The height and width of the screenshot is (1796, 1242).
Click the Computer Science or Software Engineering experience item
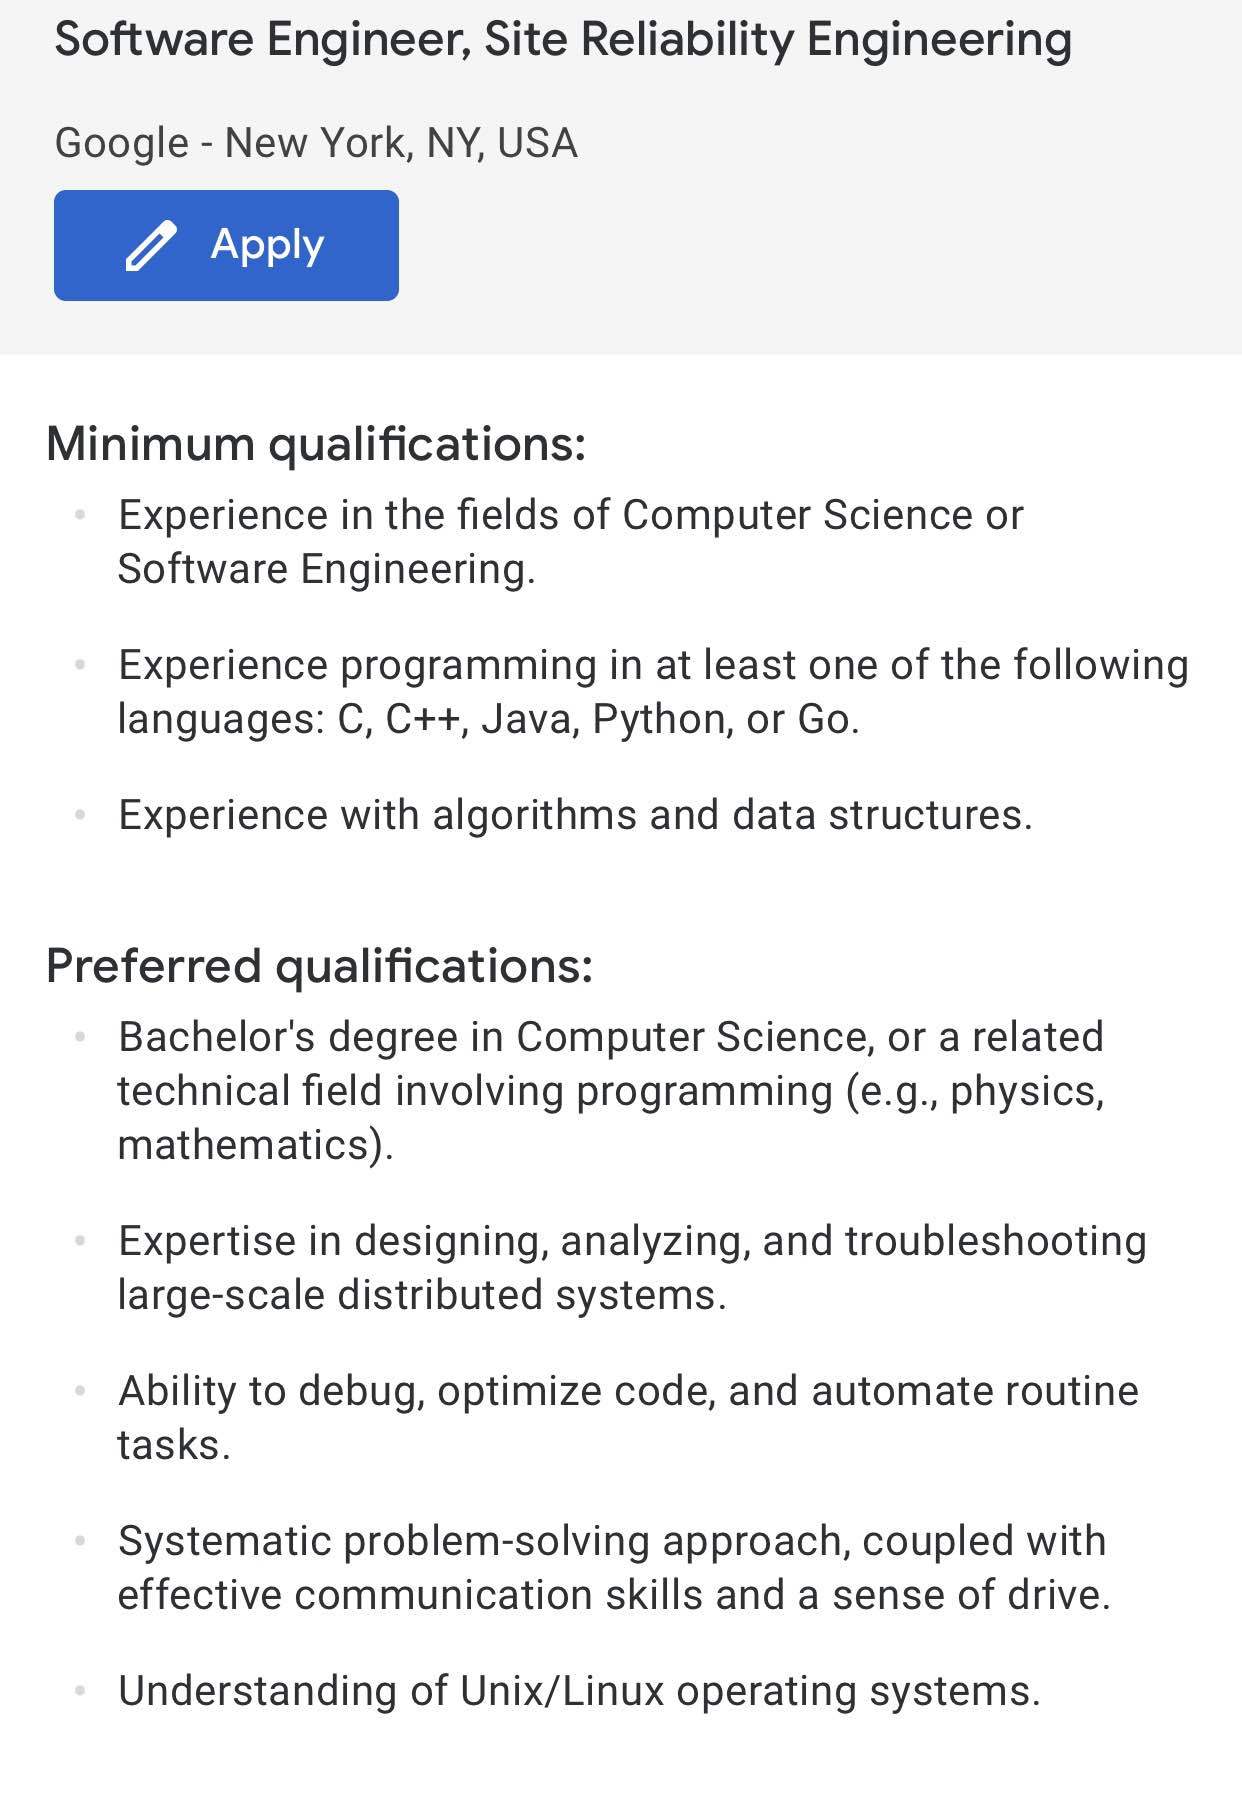(x=570, y=542)
